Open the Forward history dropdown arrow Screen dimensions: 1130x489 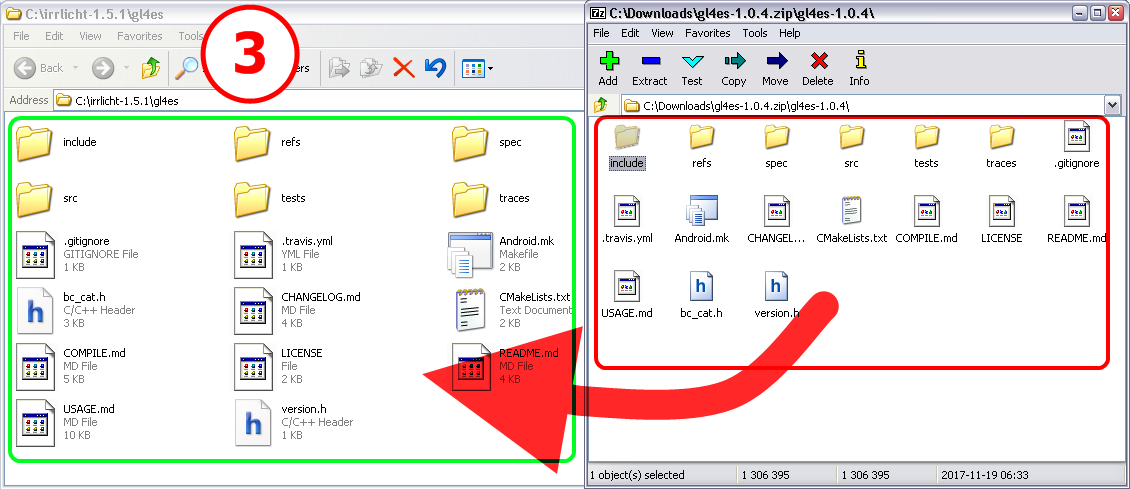pos(127,68)
